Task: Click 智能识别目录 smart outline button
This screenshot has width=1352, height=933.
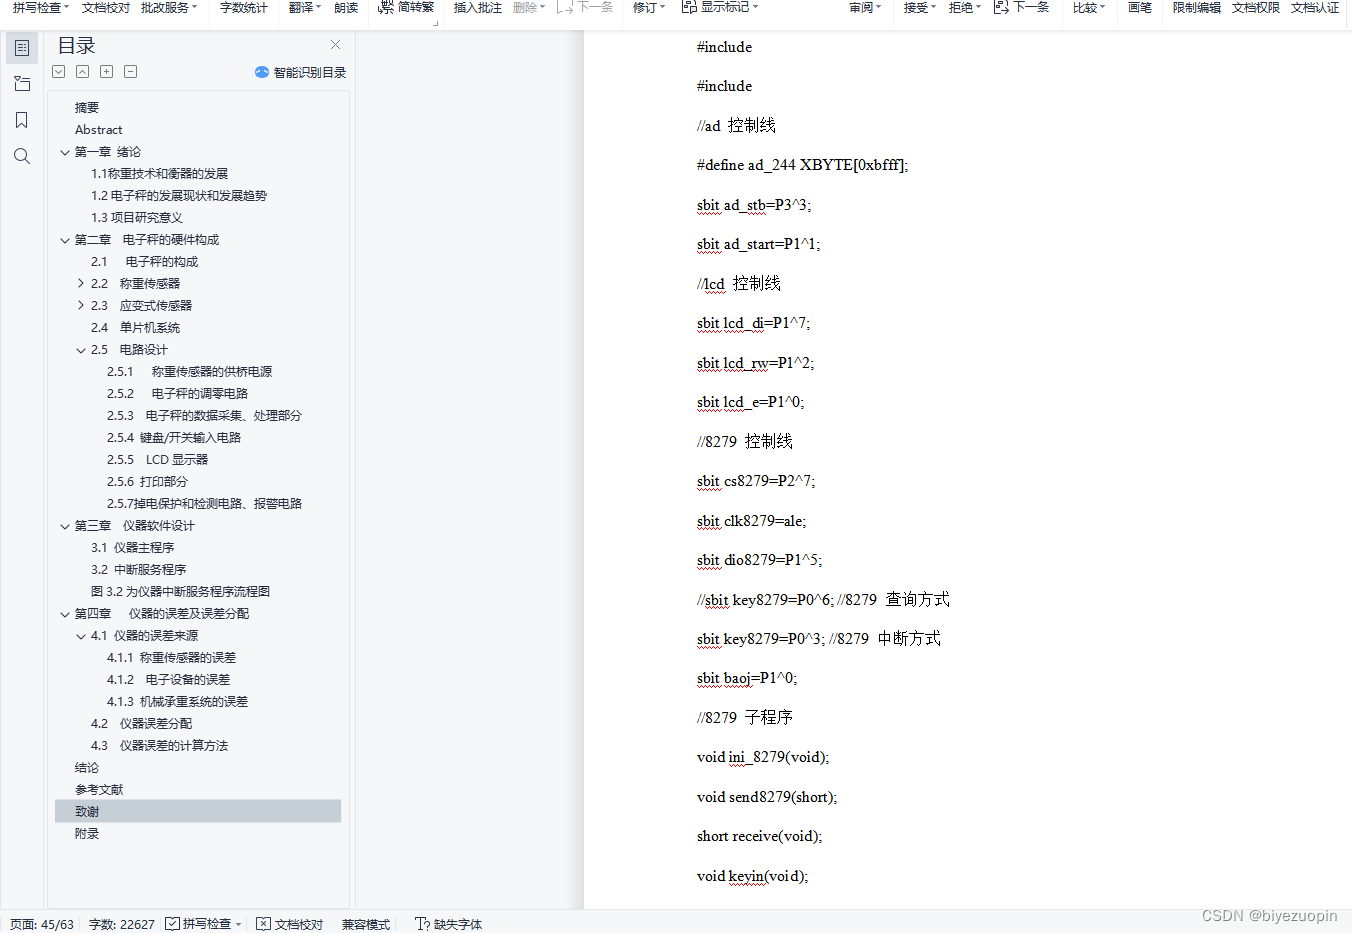Action: (301, 72)
